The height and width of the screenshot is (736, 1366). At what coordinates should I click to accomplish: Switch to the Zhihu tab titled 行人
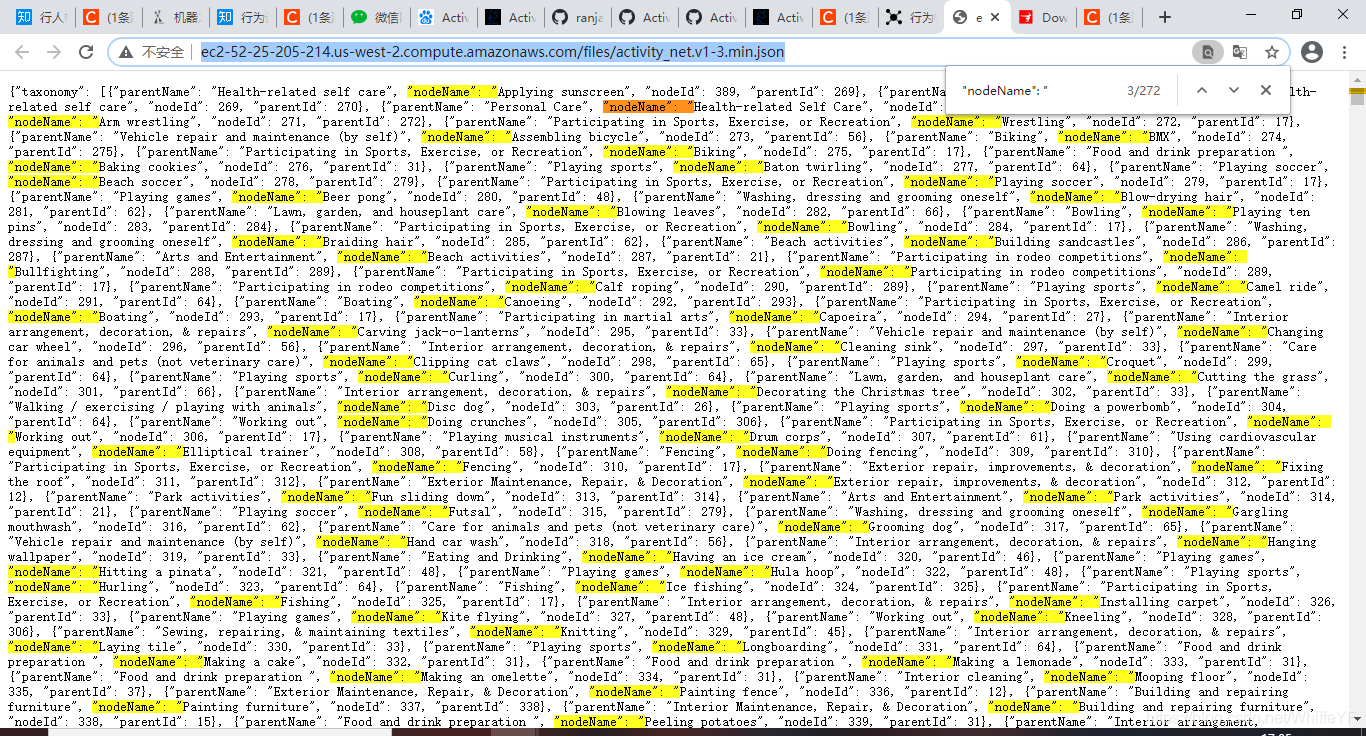pyautogui.click(x=41, y=17)
